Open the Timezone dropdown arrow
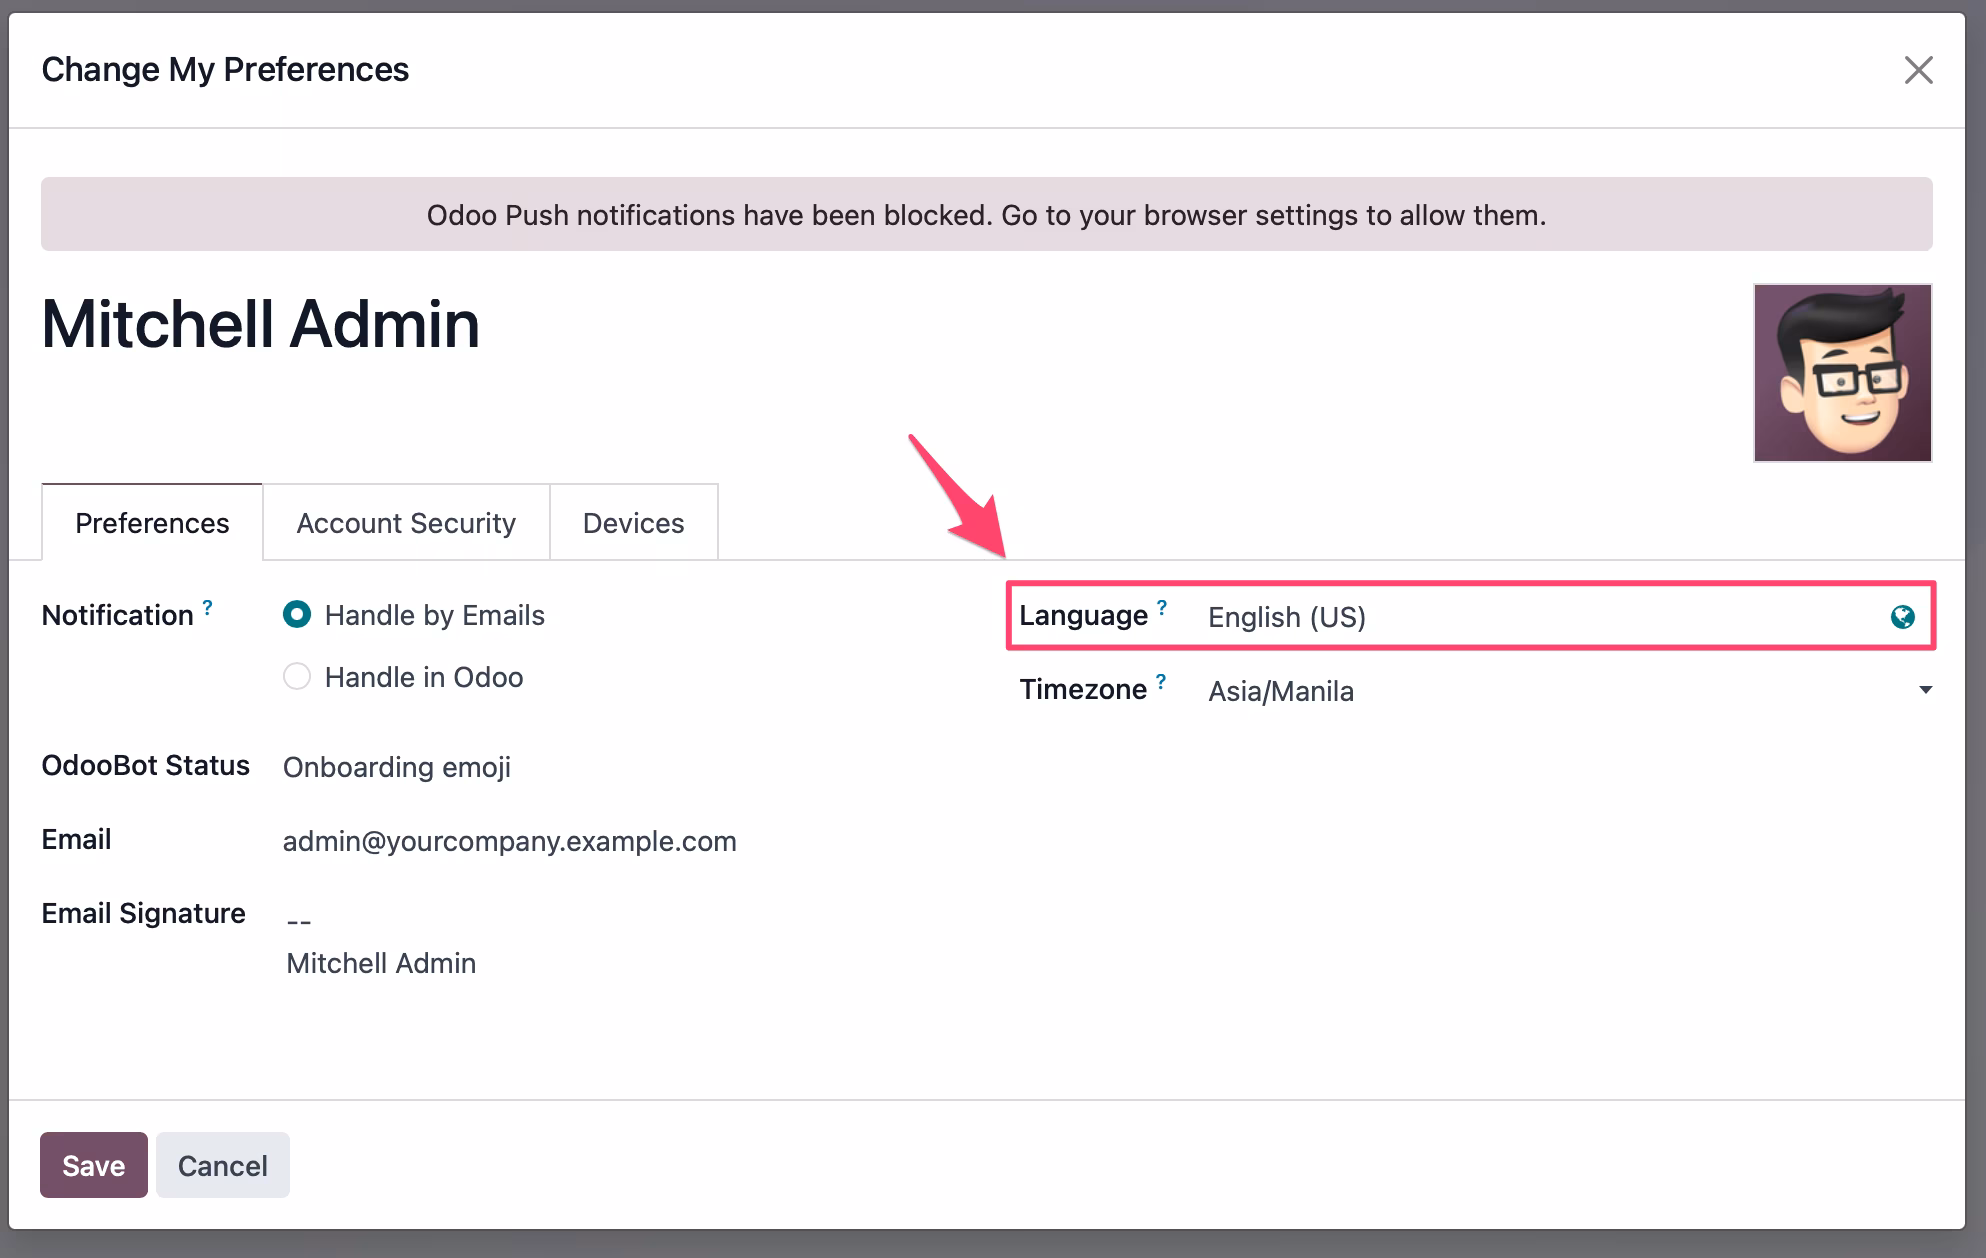Screen dimensions: 1986x1258 coord(1925,690)
